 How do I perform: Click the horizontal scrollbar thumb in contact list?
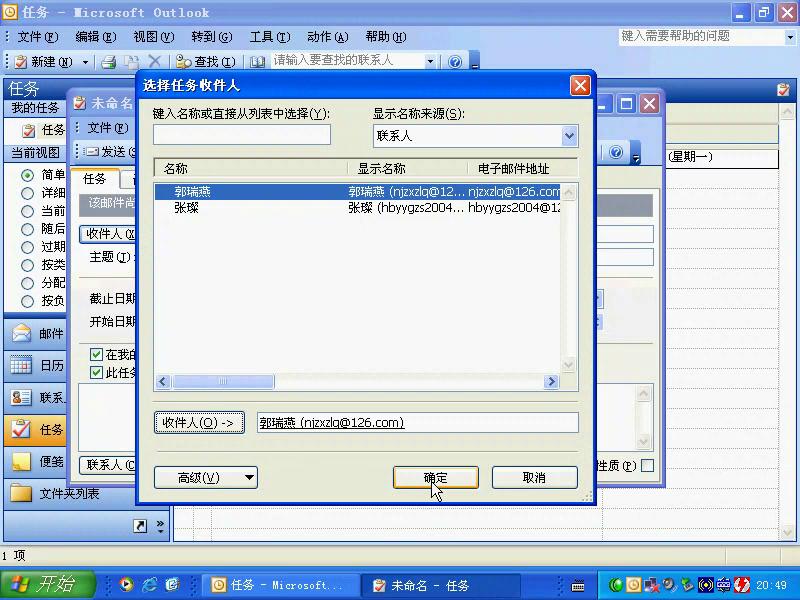pos(223,381)
